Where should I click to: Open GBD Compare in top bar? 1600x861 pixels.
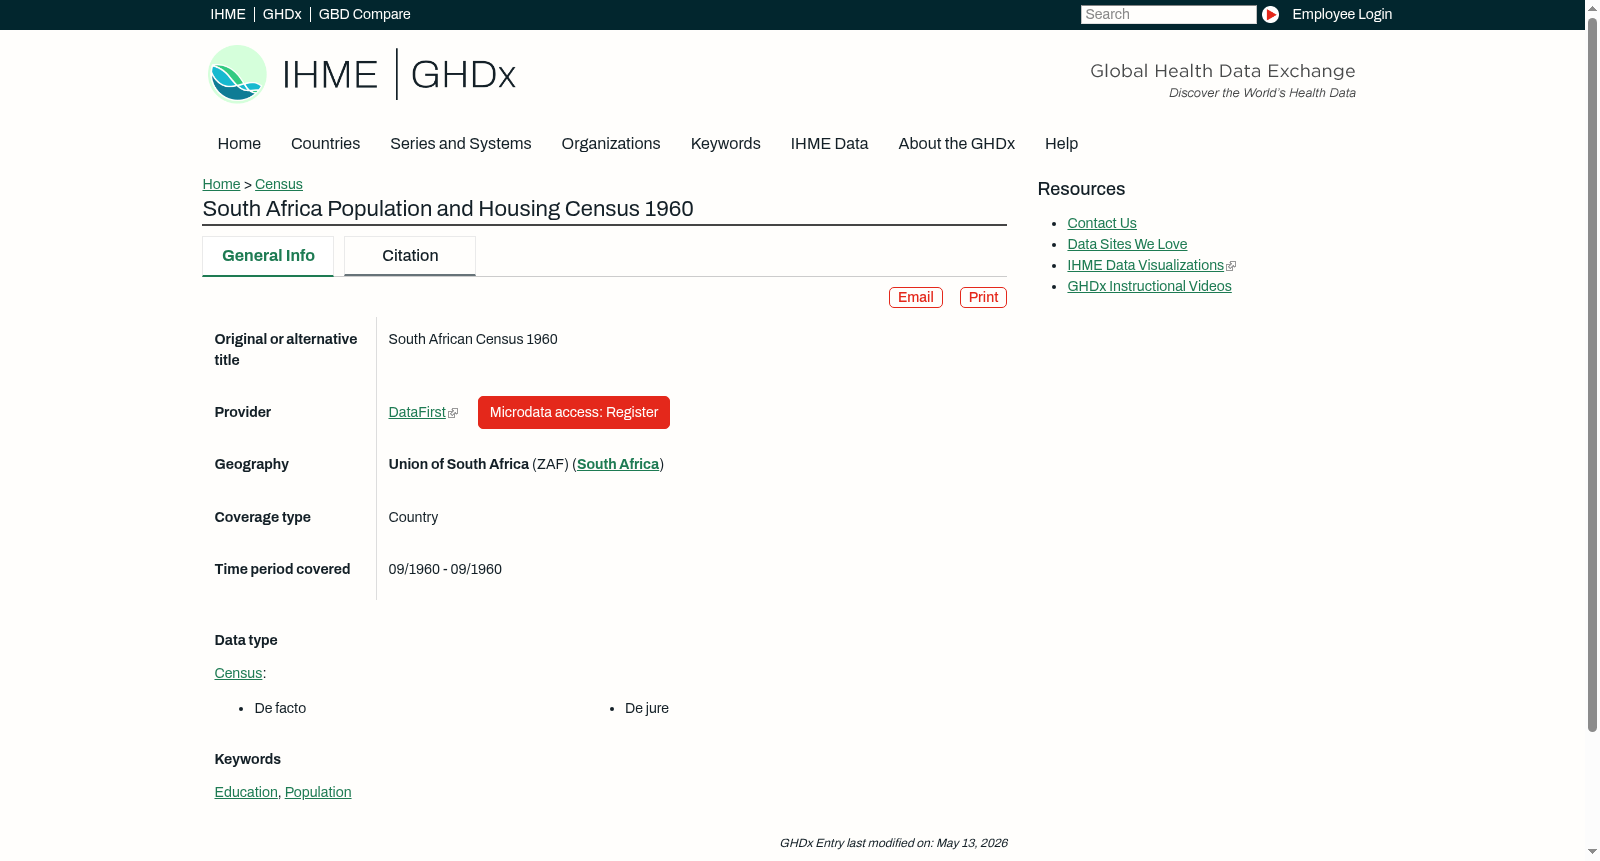click(x=365, y=14)
